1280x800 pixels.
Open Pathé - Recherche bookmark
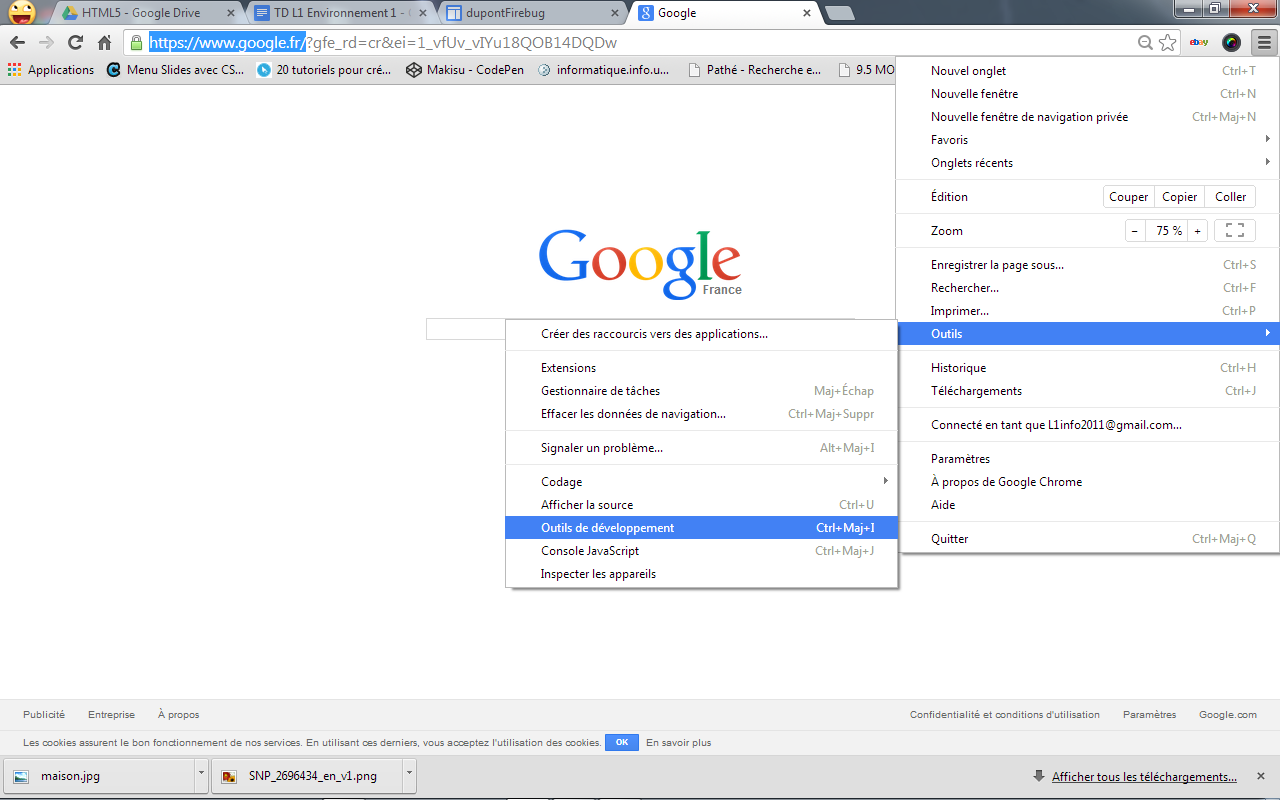[x=755, y=70]
